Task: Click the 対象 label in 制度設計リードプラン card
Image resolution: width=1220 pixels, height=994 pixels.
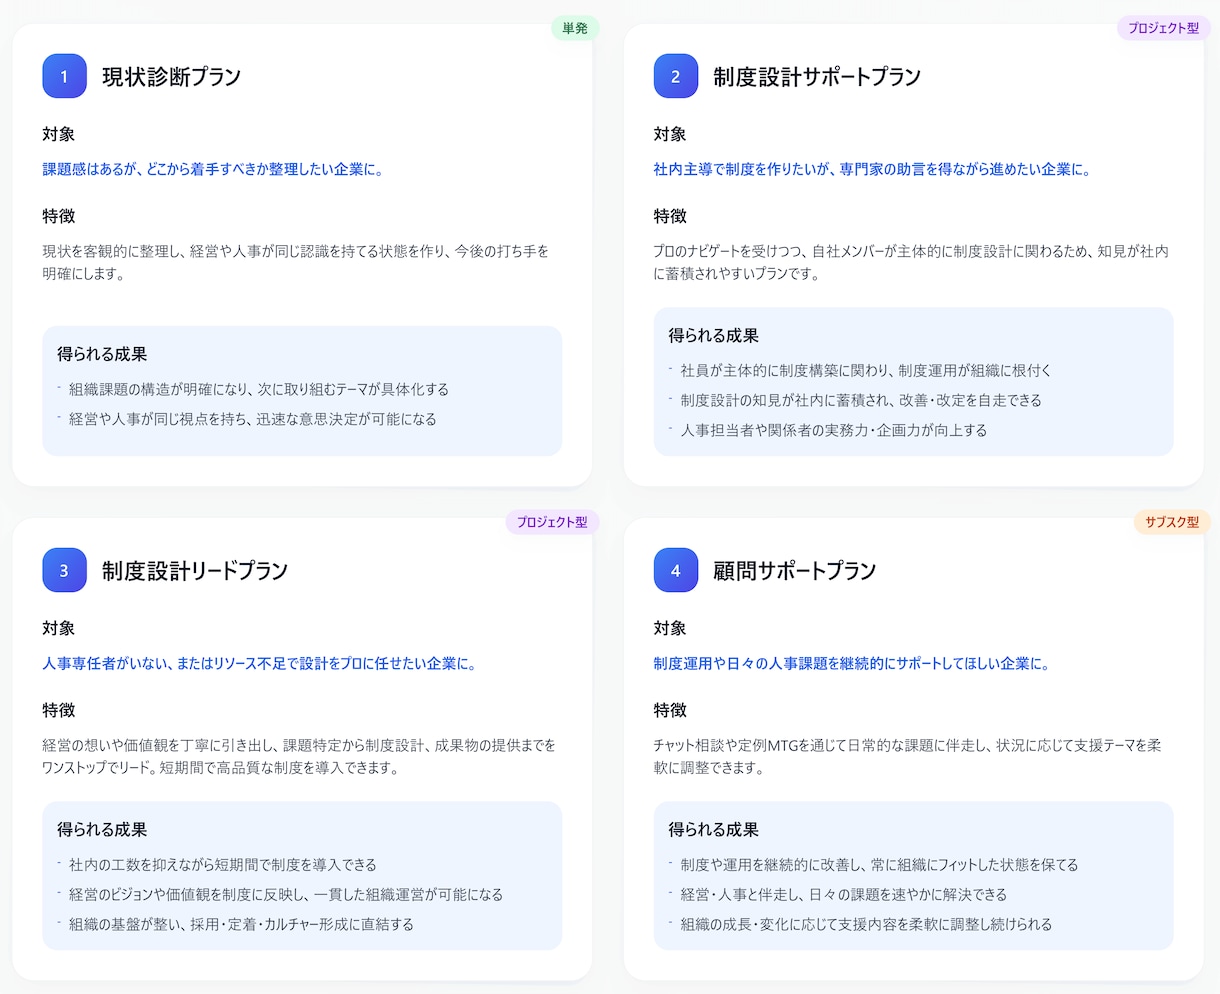Action: click(x=58, y=628)
